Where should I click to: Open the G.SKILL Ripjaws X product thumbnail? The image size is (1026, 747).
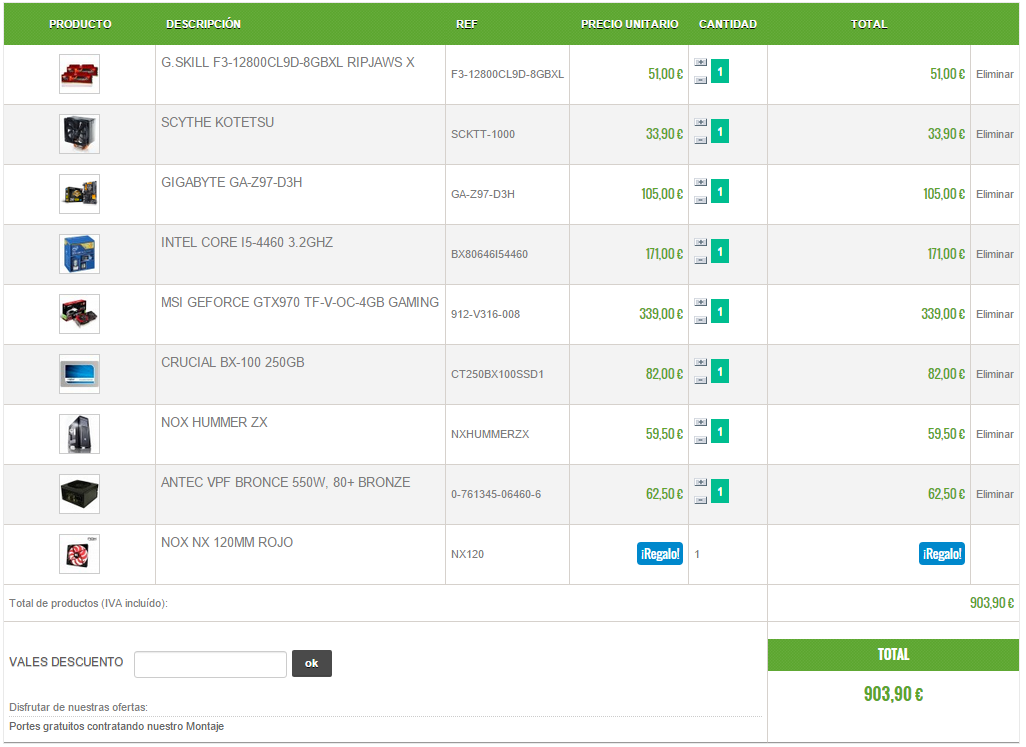point(79,74)
